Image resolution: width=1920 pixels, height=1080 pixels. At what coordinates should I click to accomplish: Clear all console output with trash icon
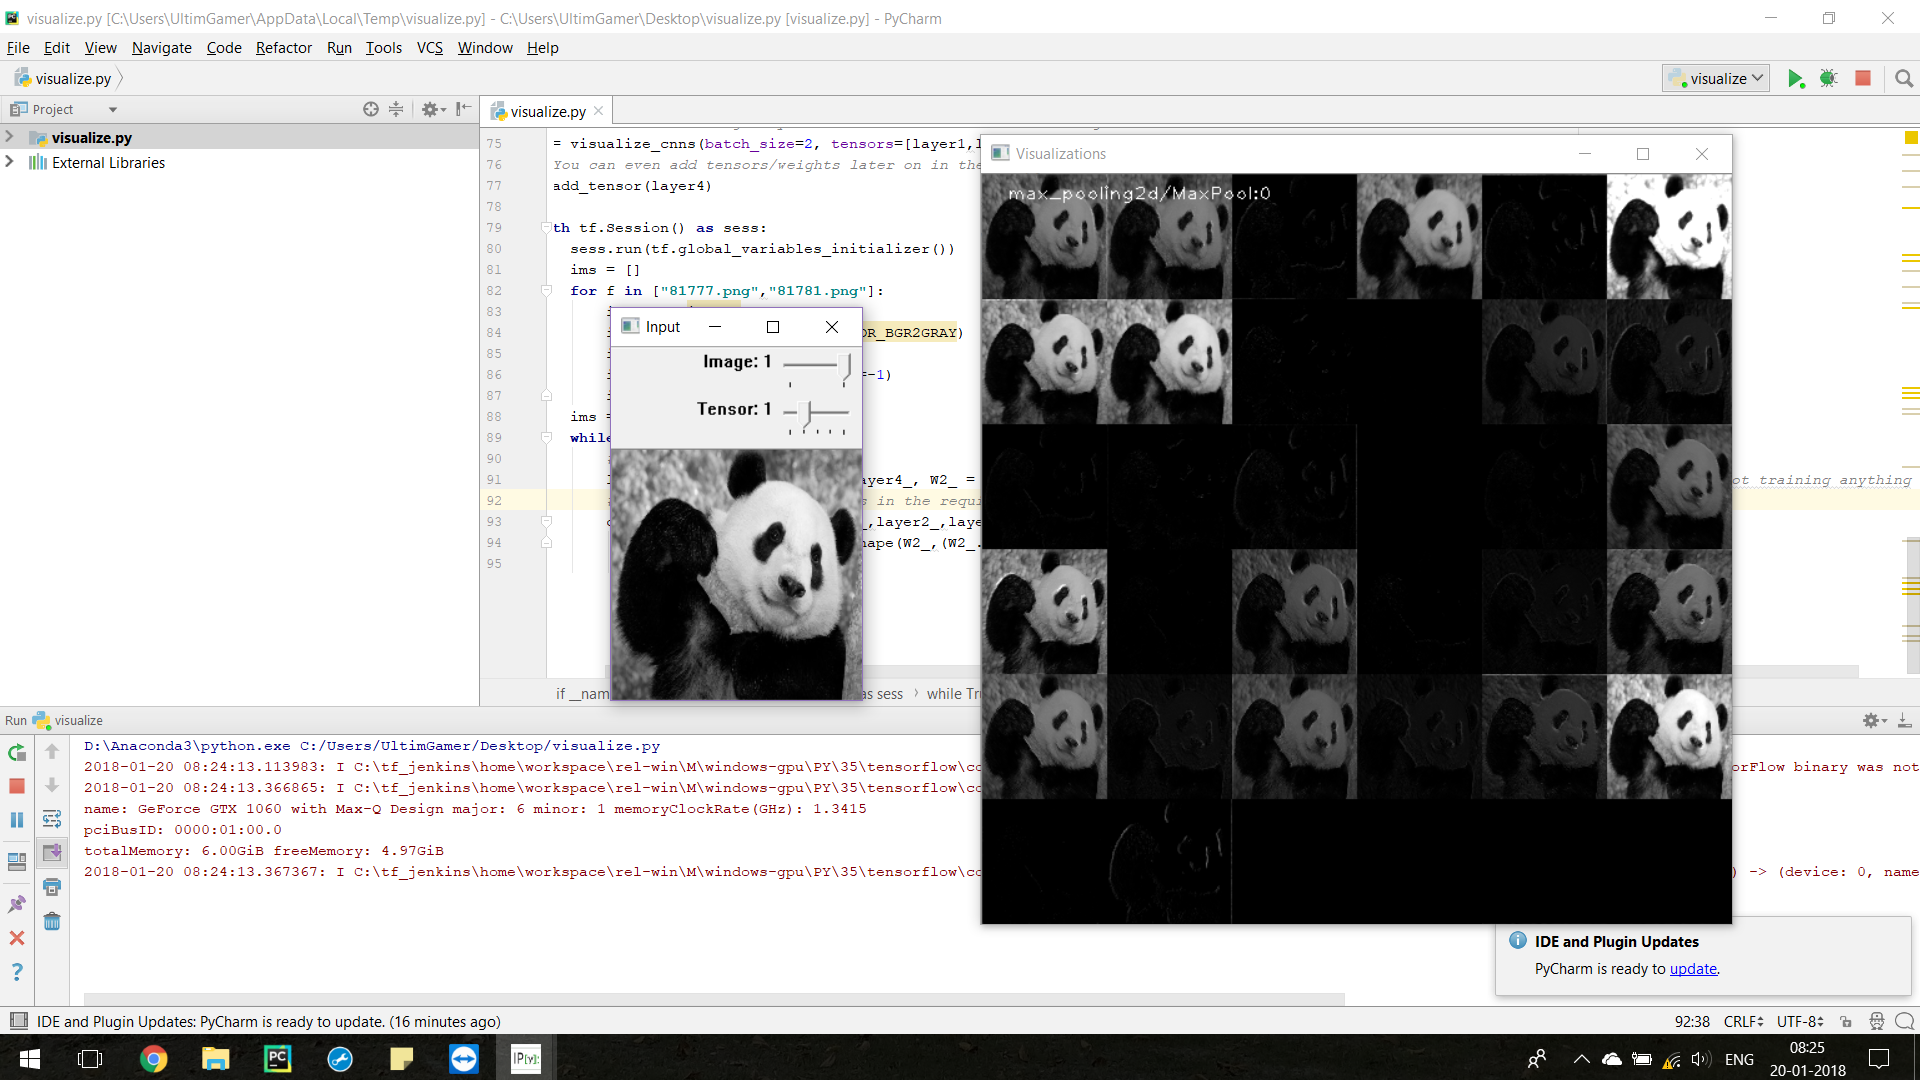pyautogui.click(x=52, y=921)
